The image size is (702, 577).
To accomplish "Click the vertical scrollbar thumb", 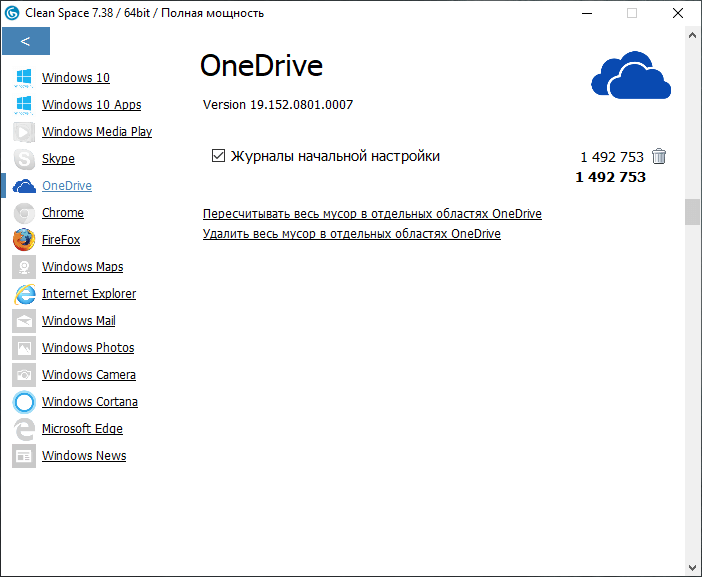I will [692, 212].
